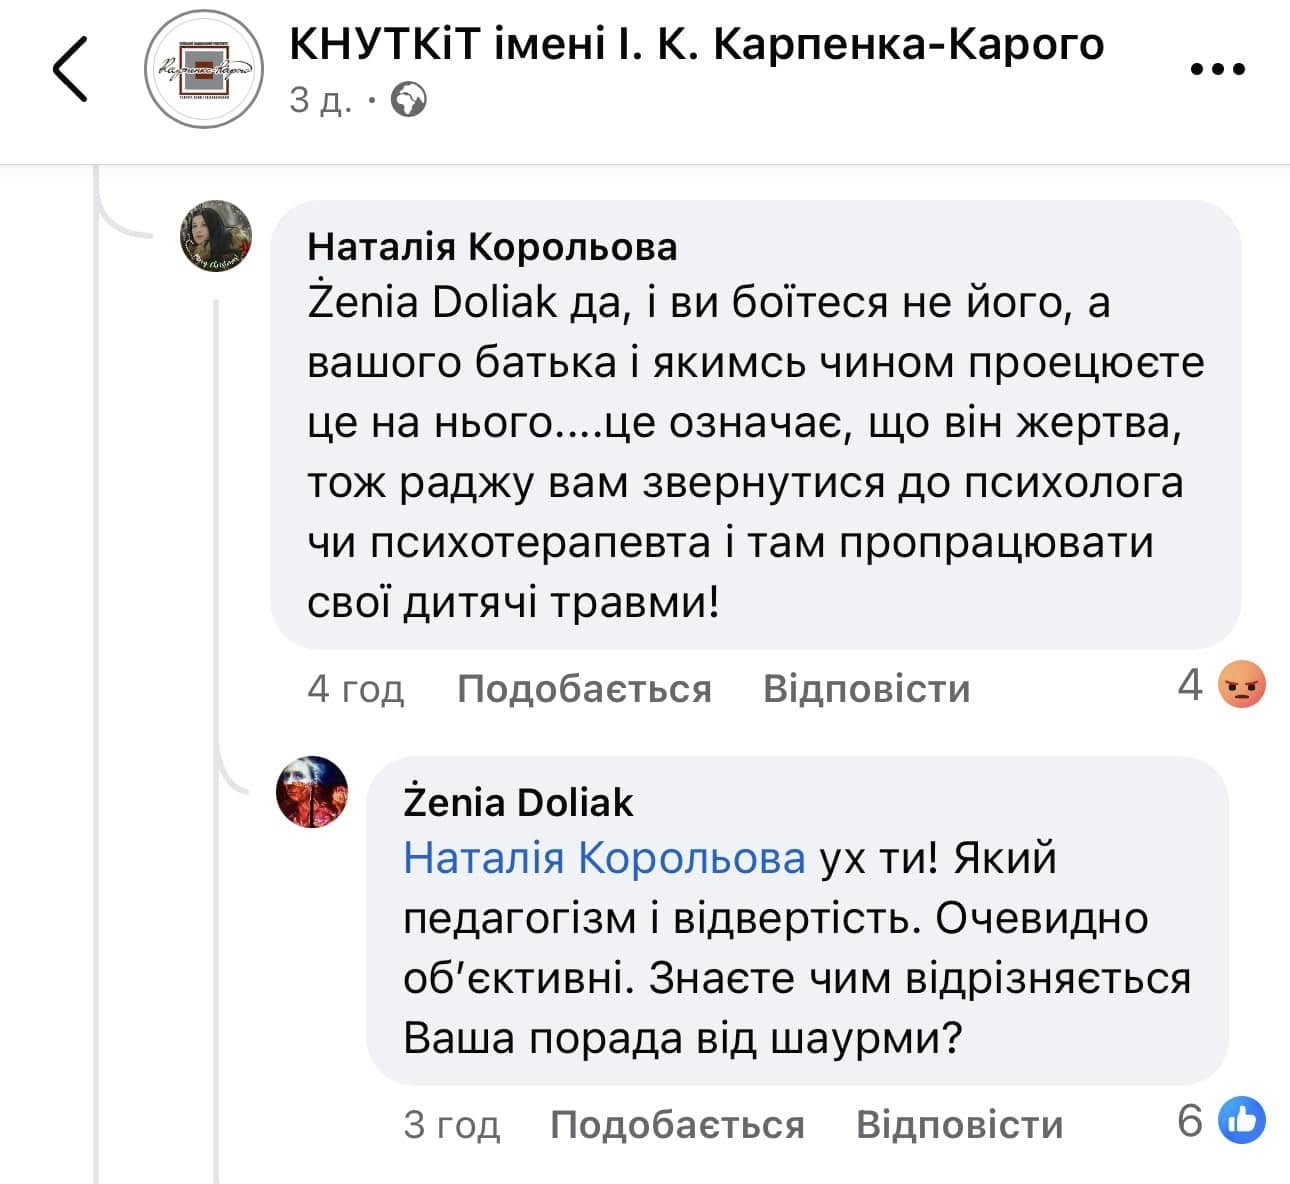Open Наталія Корольова's profile picture
1290x1184 pixels.
215,236
